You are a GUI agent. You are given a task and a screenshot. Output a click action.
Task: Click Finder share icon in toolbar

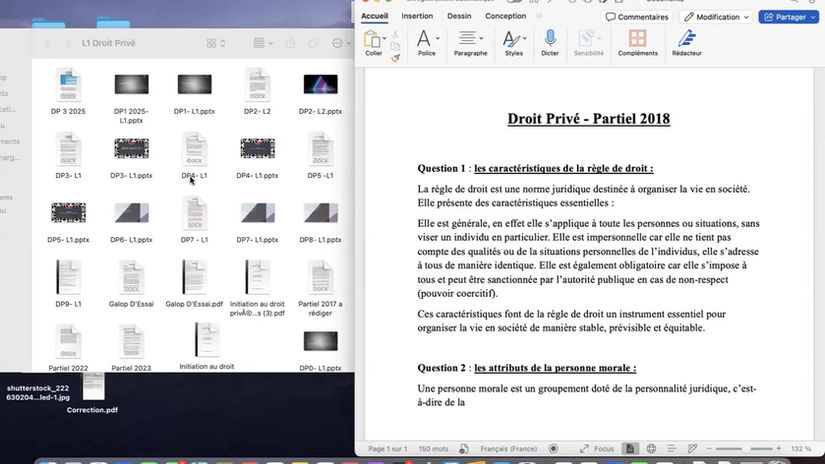point(291,43)
